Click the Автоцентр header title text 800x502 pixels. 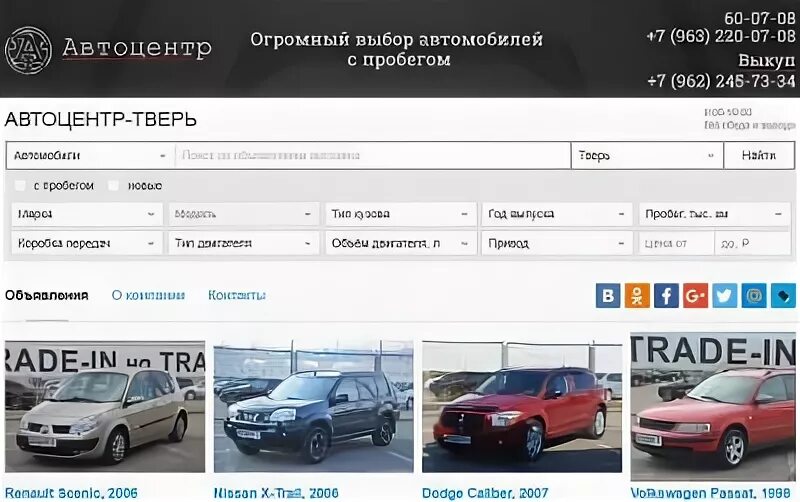tap(137, 48)
